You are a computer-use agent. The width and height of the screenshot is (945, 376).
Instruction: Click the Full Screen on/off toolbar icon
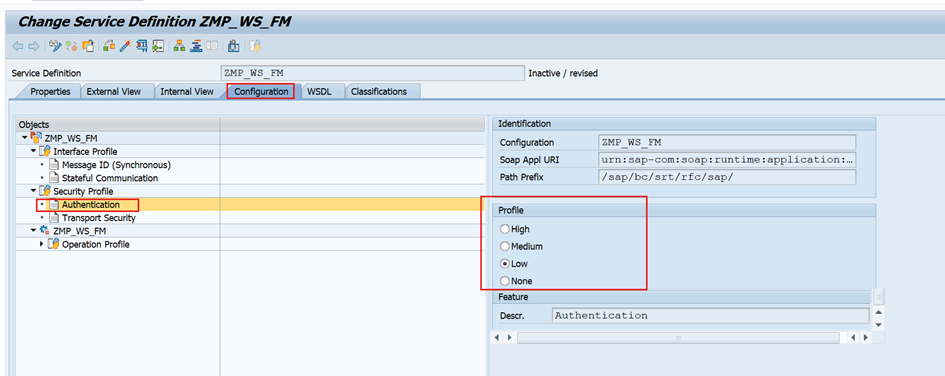click(x=212, y=46)
